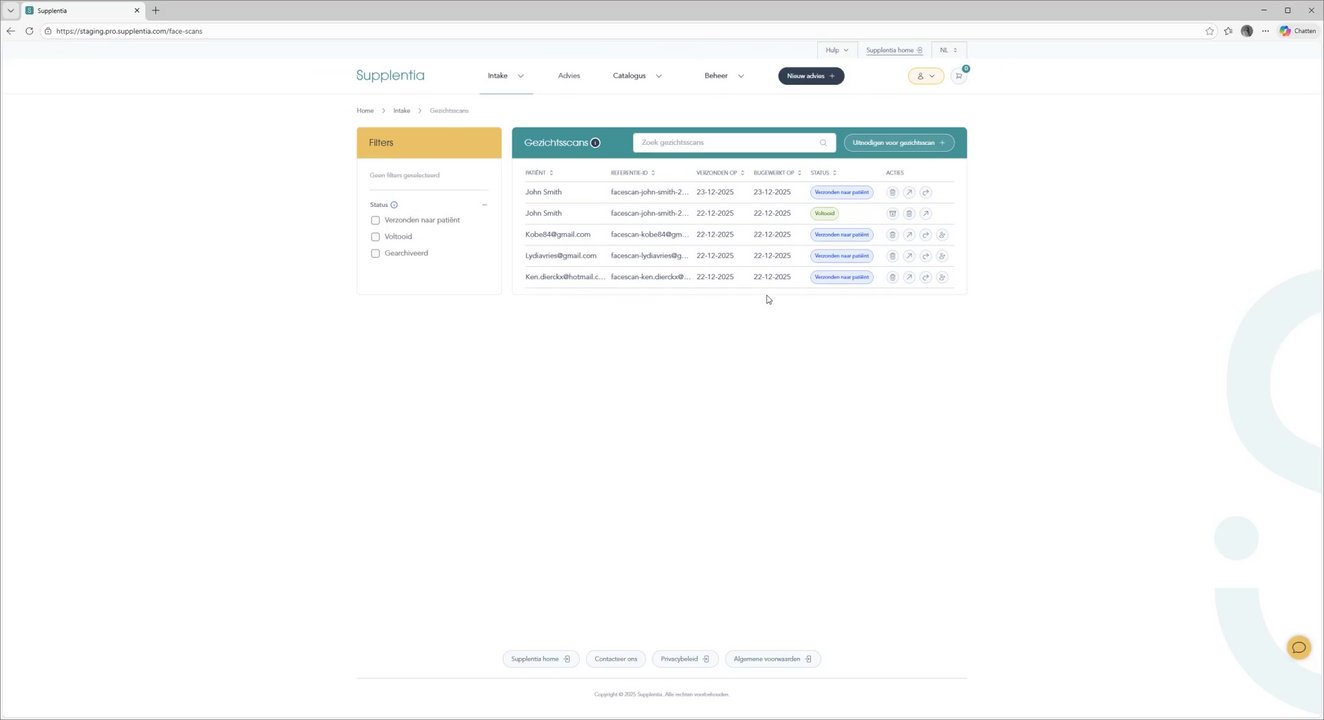The height and width of the screenshot is (720, 1324).
Task: Click the search magnifier icon
Action: 823,143
